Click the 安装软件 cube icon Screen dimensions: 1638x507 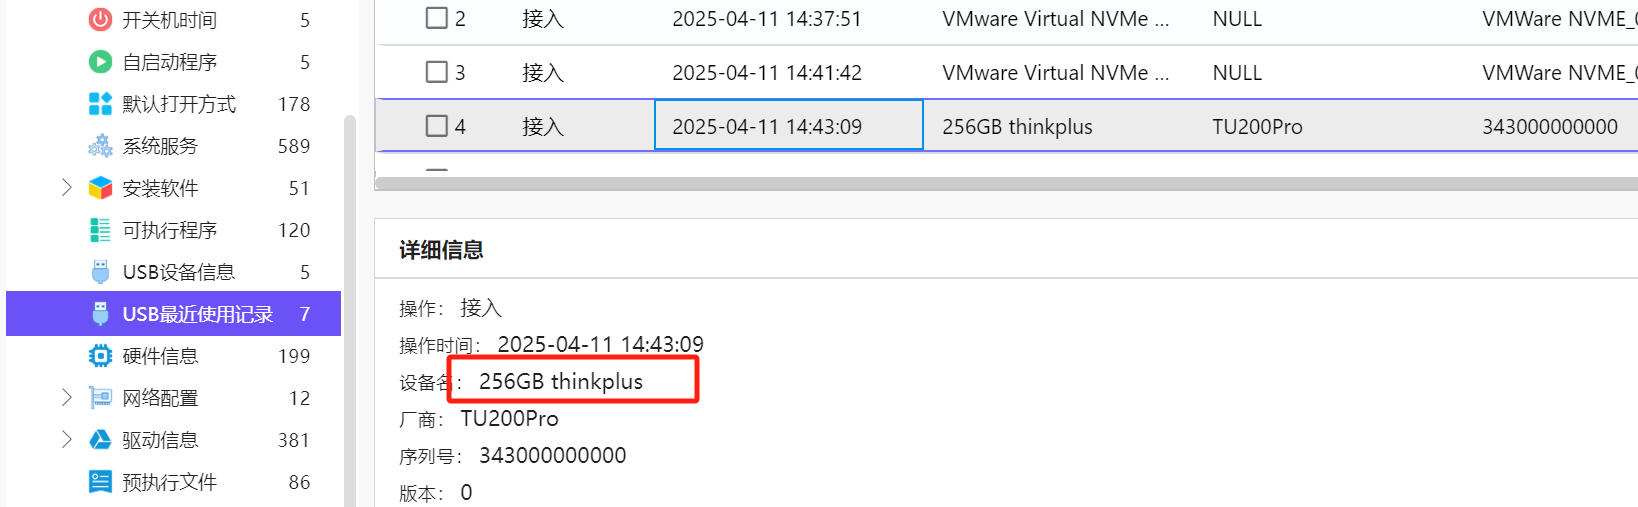tap(100, 187)
